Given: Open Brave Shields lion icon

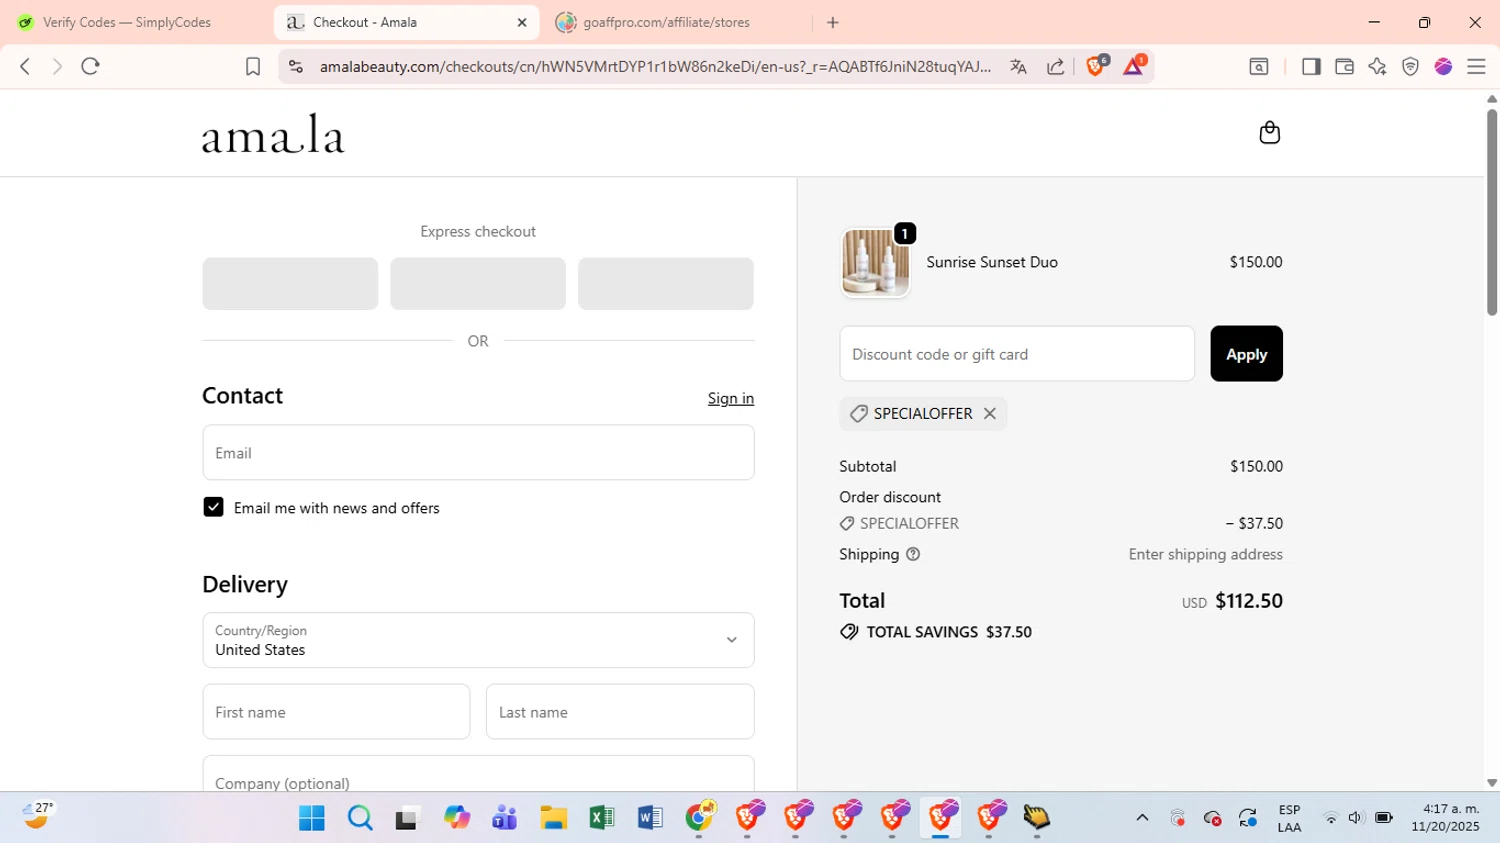Looking at the screenshot, I should click(x=1096, y=66).
